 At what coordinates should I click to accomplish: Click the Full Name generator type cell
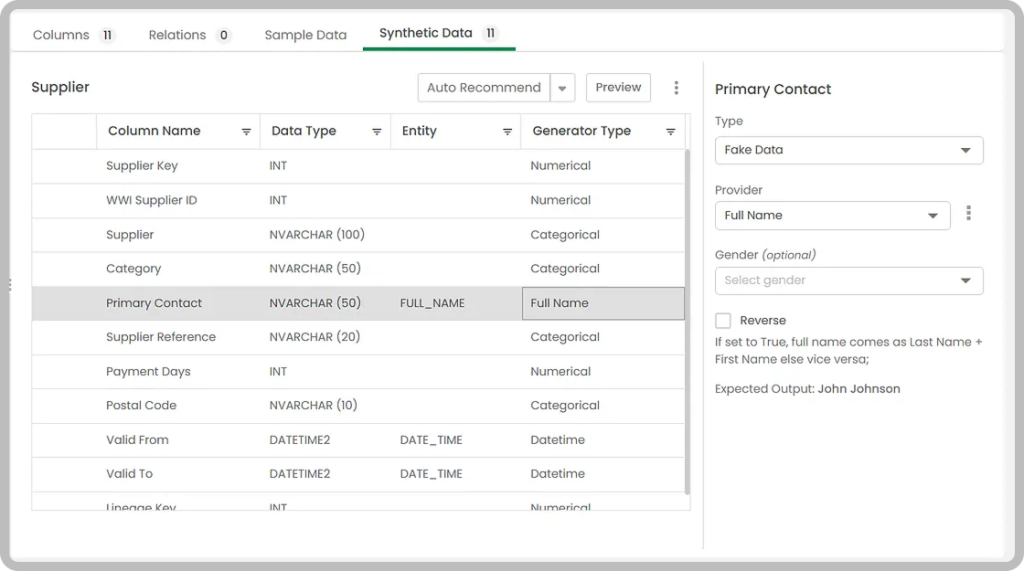[603, 303]
